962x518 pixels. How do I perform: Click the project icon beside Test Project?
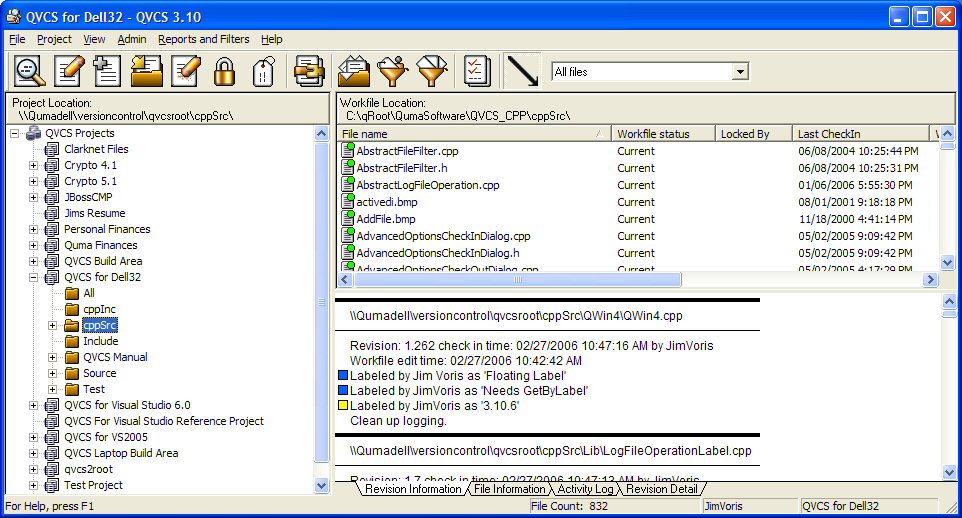(x=52, y=485)
